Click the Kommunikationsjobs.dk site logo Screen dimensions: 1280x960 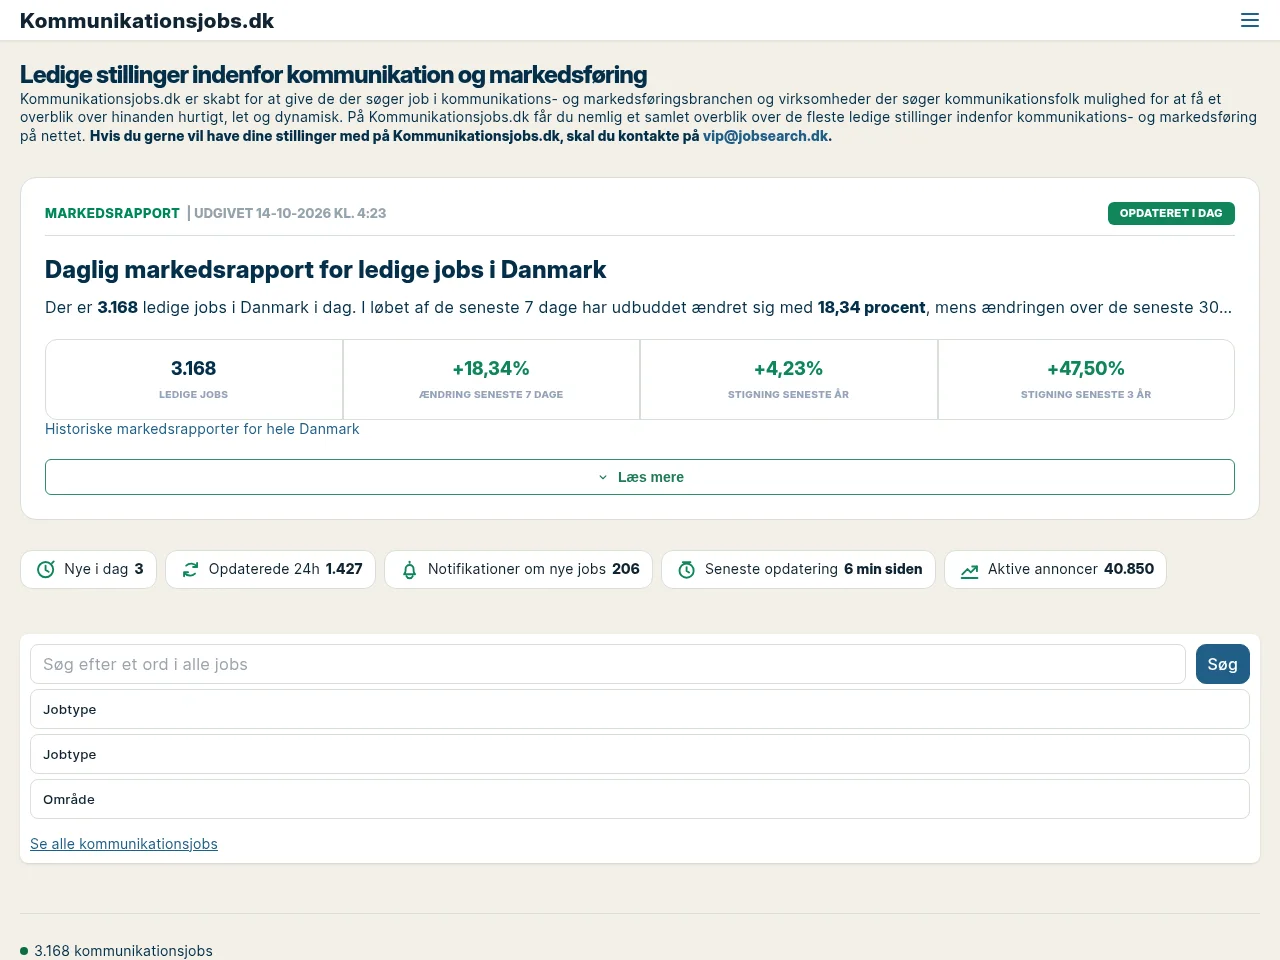[x=147, y=21]
